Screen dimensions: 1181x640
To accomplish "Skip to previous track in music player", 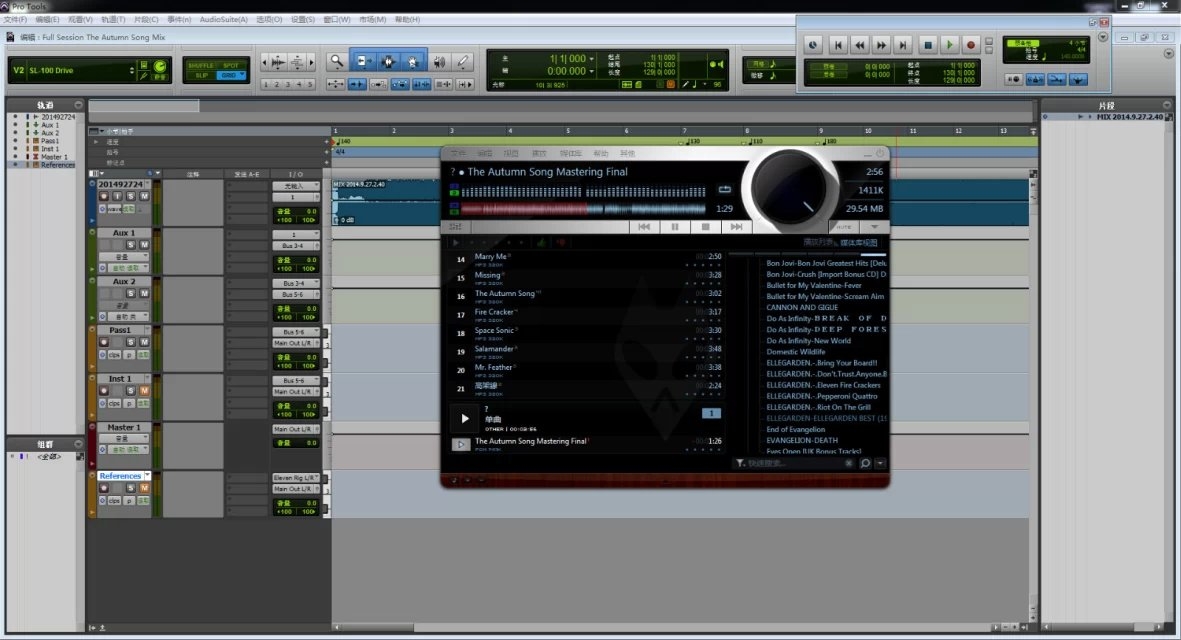I will [644, 227].
